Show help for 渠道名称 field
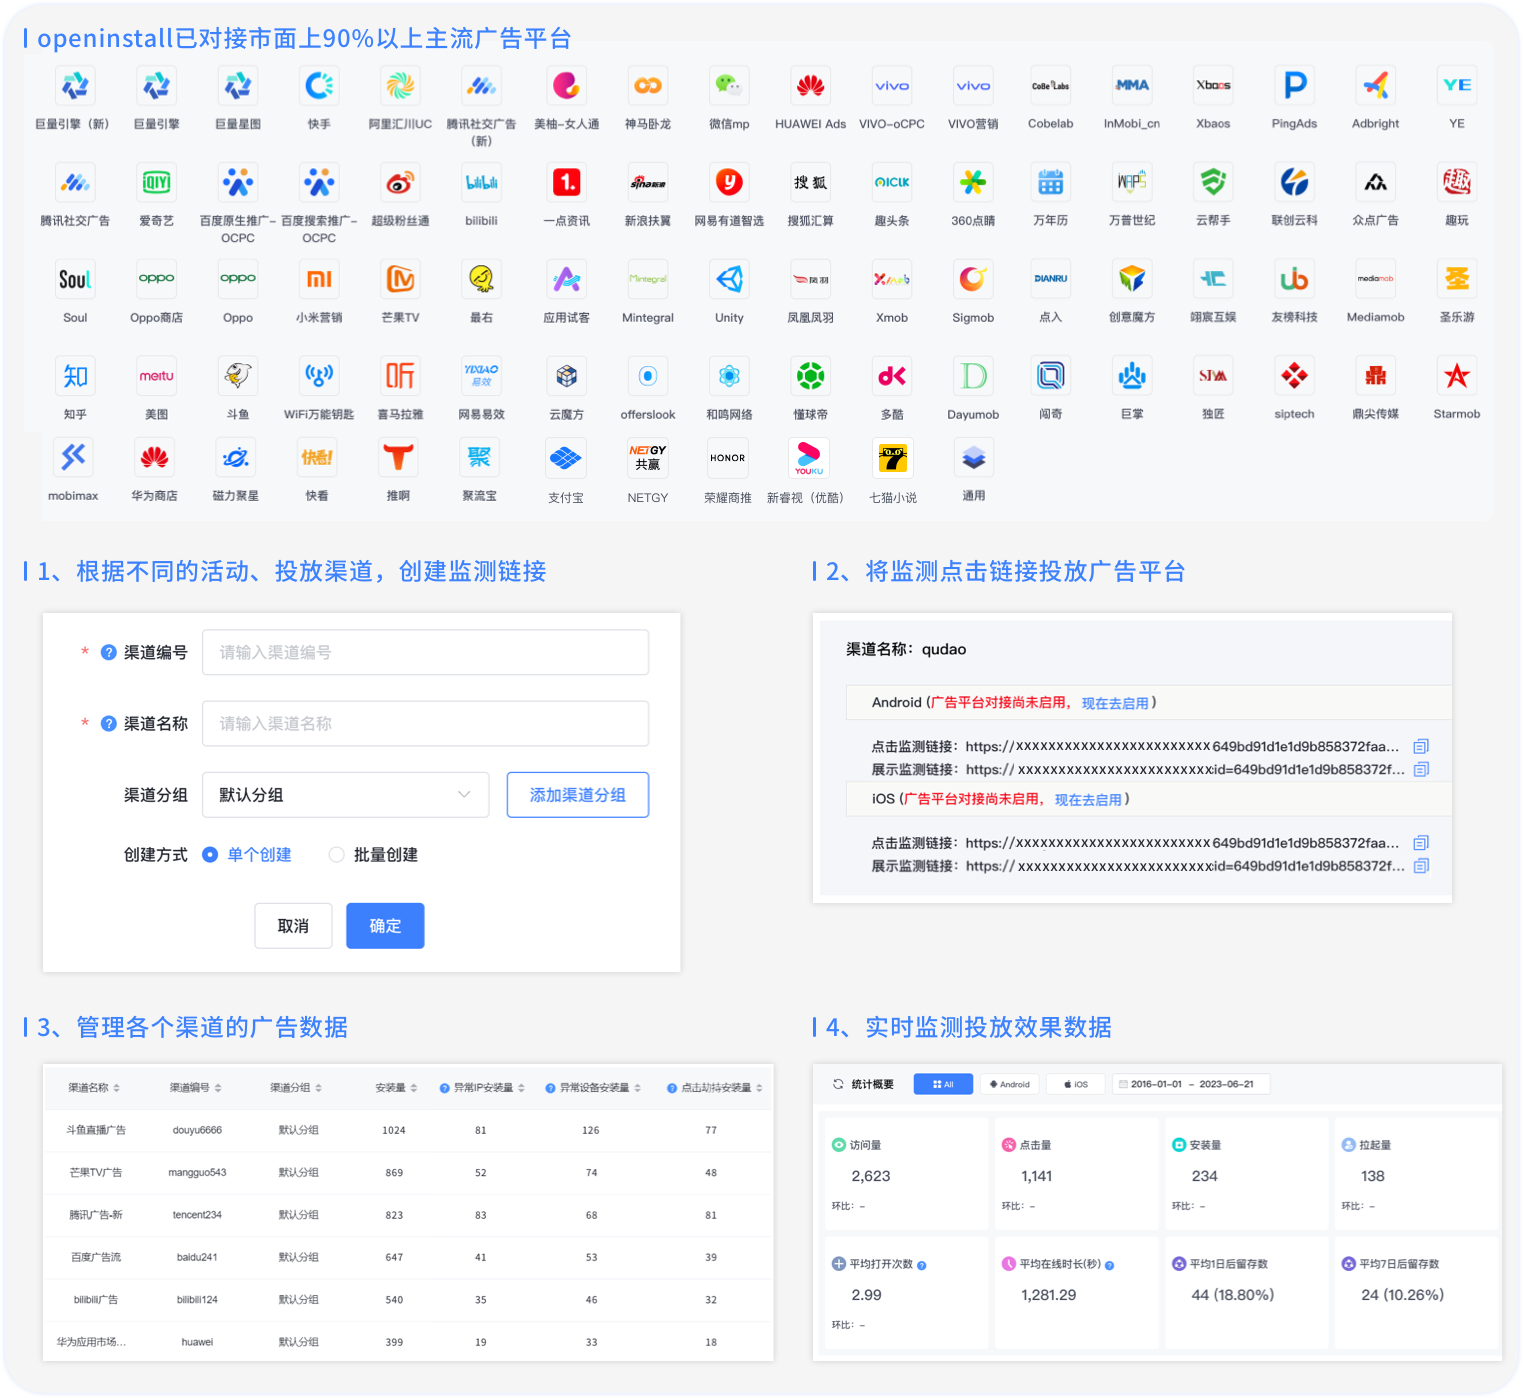Image resolution: width=1523 pixels, height=1398 pixels. (109, 723)
